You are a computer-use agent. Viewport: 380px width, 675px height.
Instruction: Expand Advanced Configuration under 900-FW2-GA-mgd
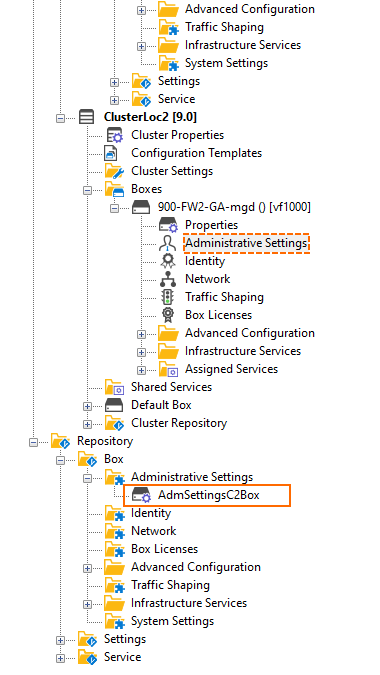[x=141, y=334]
